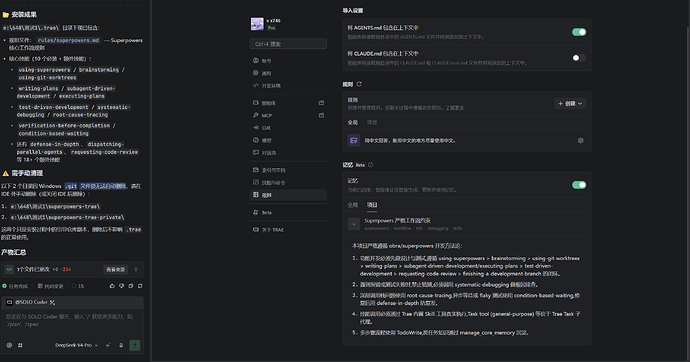Collapse the Superpowers memory entry
The width and height of the screenshot is (690, 362).
pos(353,224)
